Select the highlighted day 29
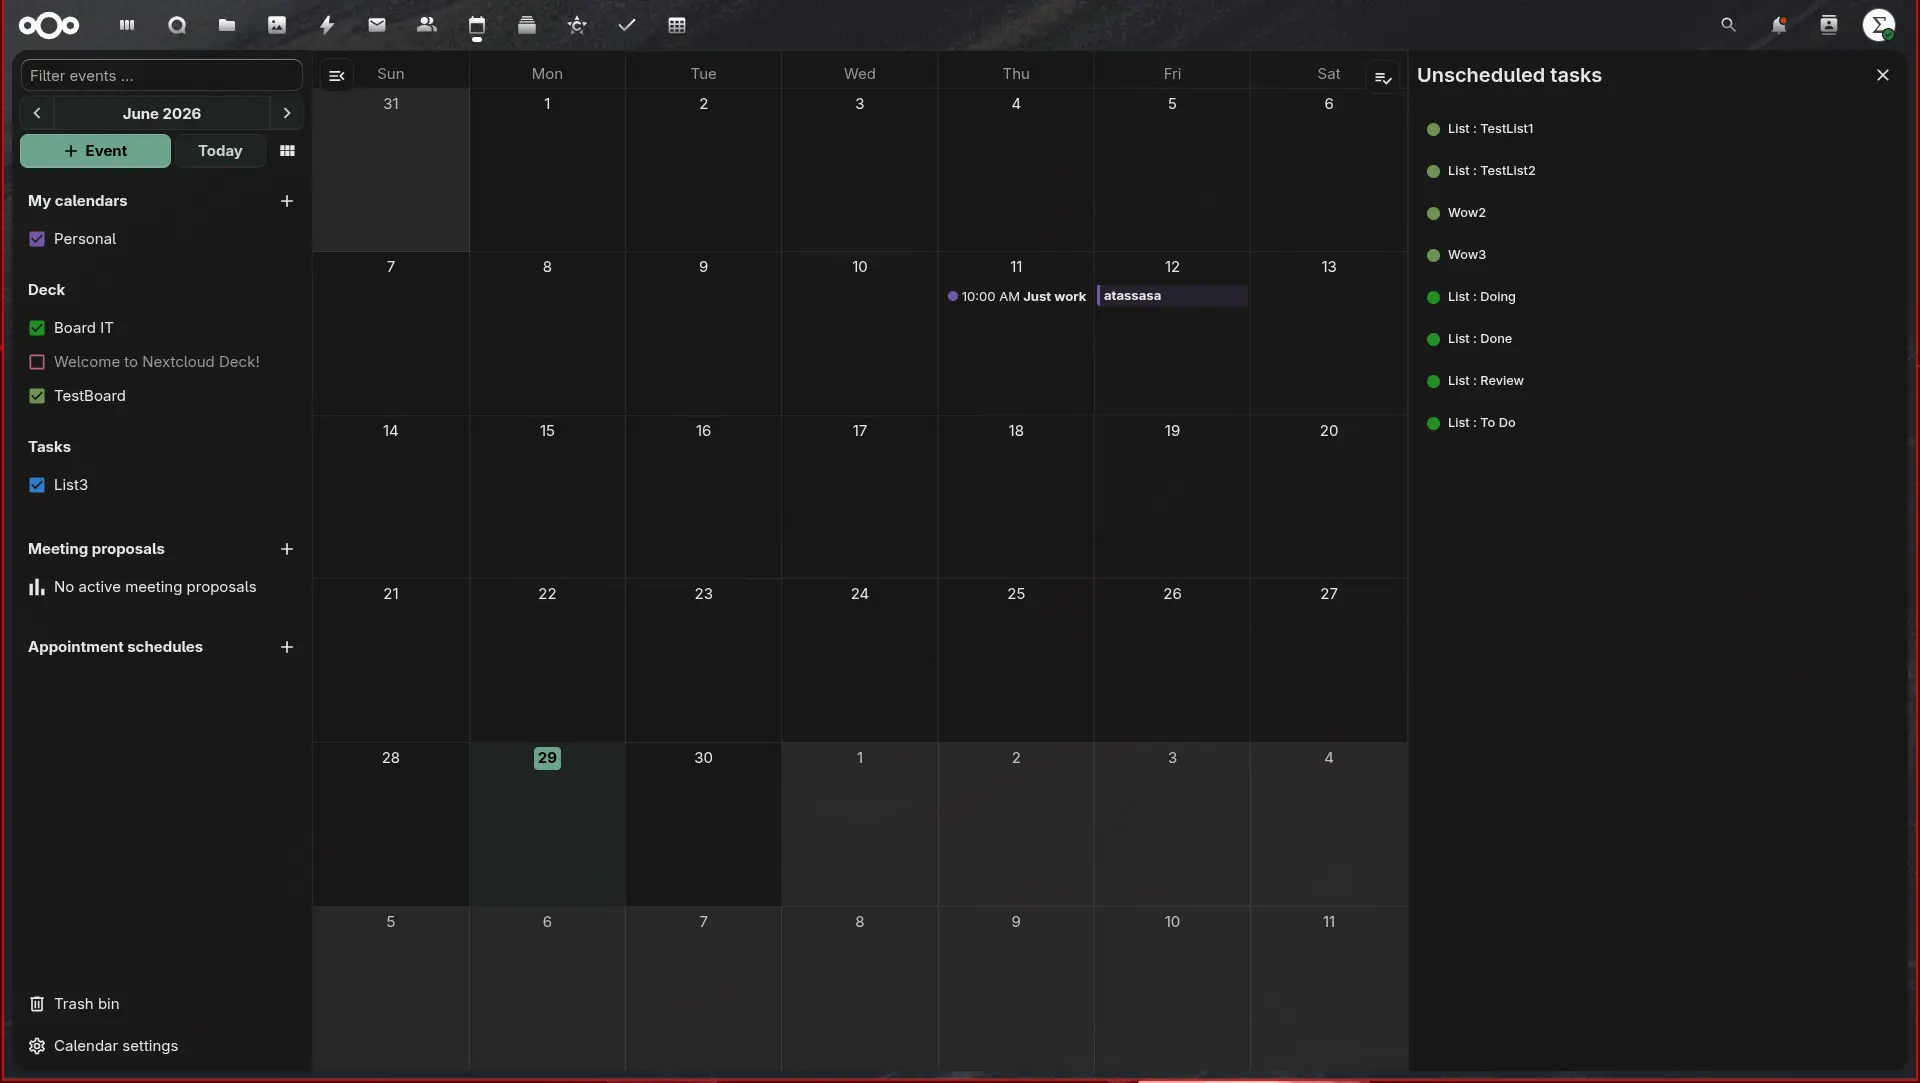The height and width of the screenshot is (1083, 1920). (x=547, y=758)
